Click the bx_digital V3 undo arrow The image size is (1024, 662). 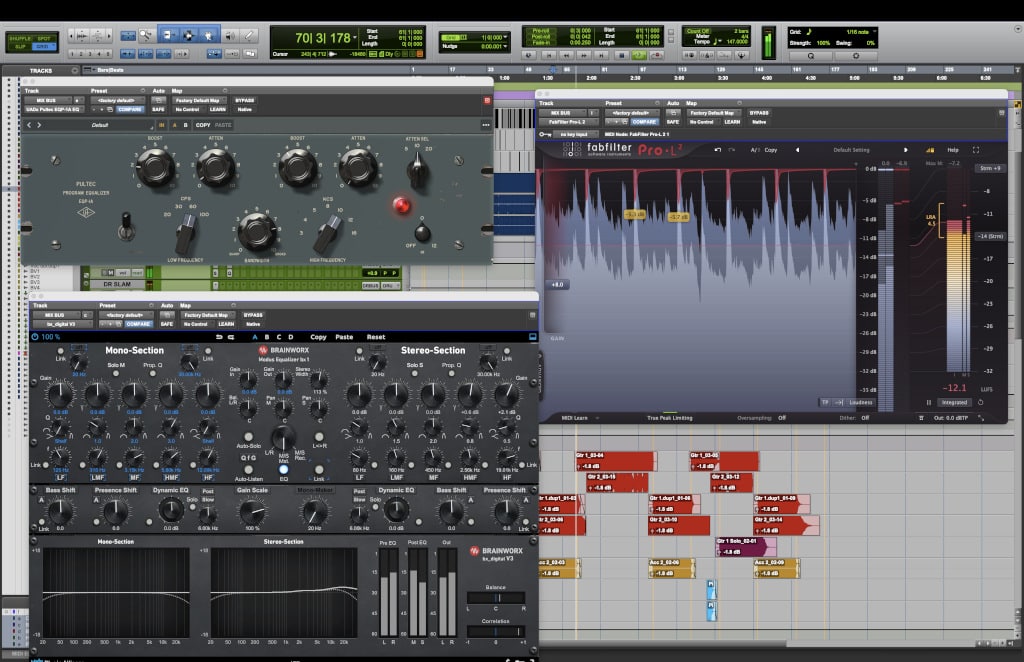click(x=219, y=337)
